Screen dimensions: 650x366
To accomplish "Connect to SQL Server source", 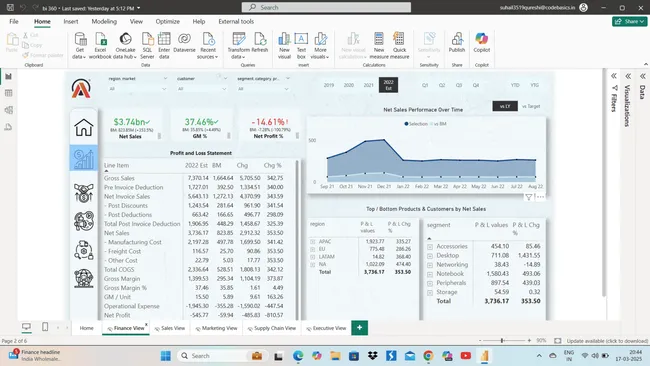I will [147, 46].
